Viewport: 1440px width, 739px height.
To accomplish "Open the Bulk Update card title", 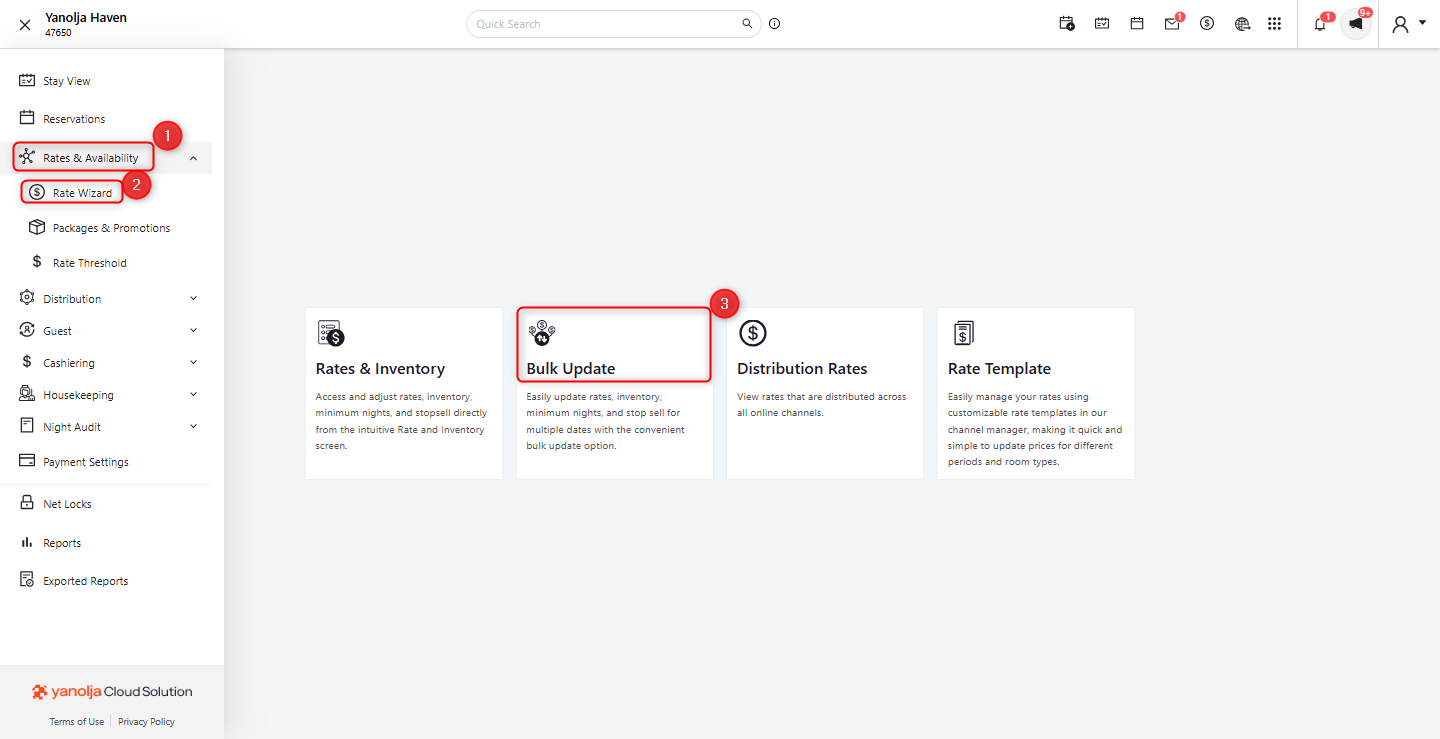I will tap(571, 369).
